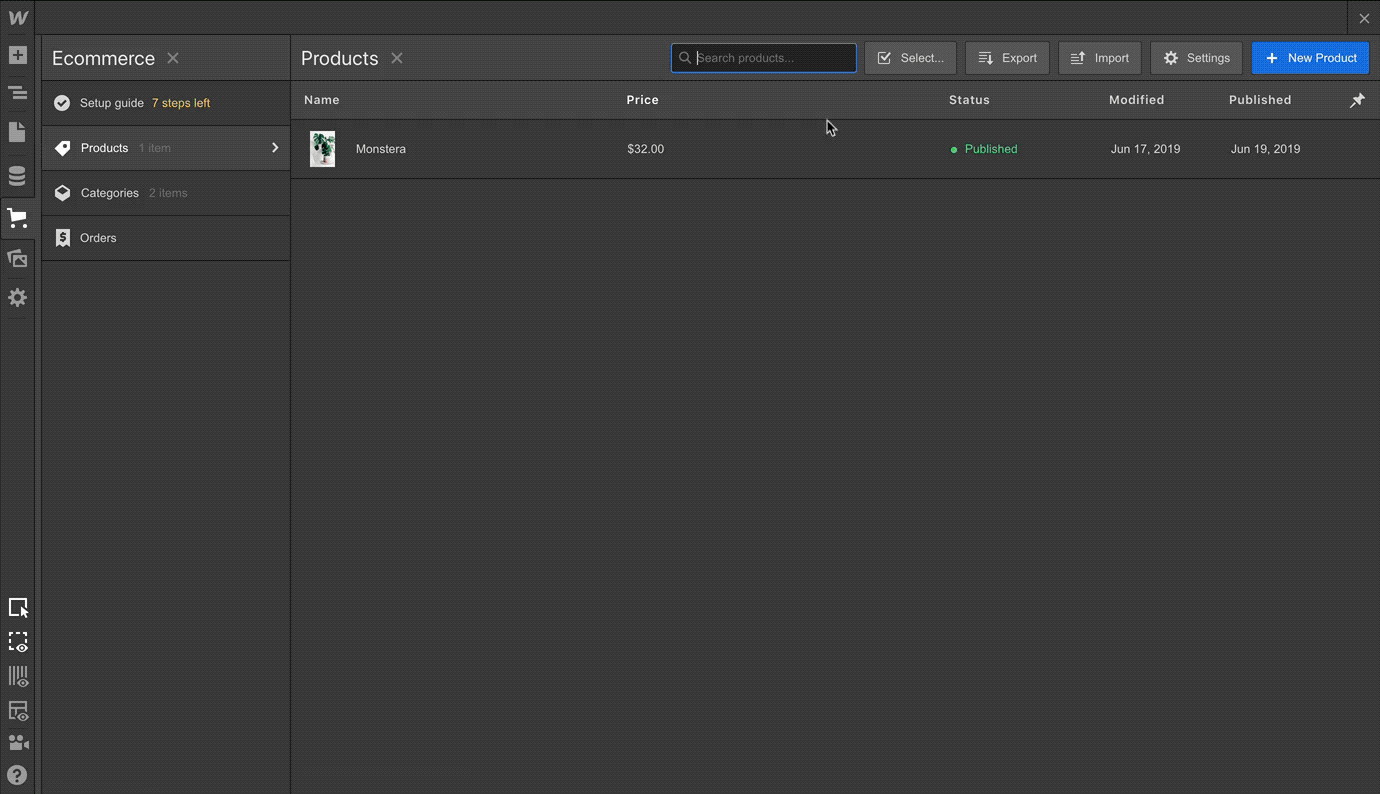Image resolution: width=1380 pixels, height=794 pixels.
Task: Click the Export button
Action: pyautogui.click(x=1007, y=57)
